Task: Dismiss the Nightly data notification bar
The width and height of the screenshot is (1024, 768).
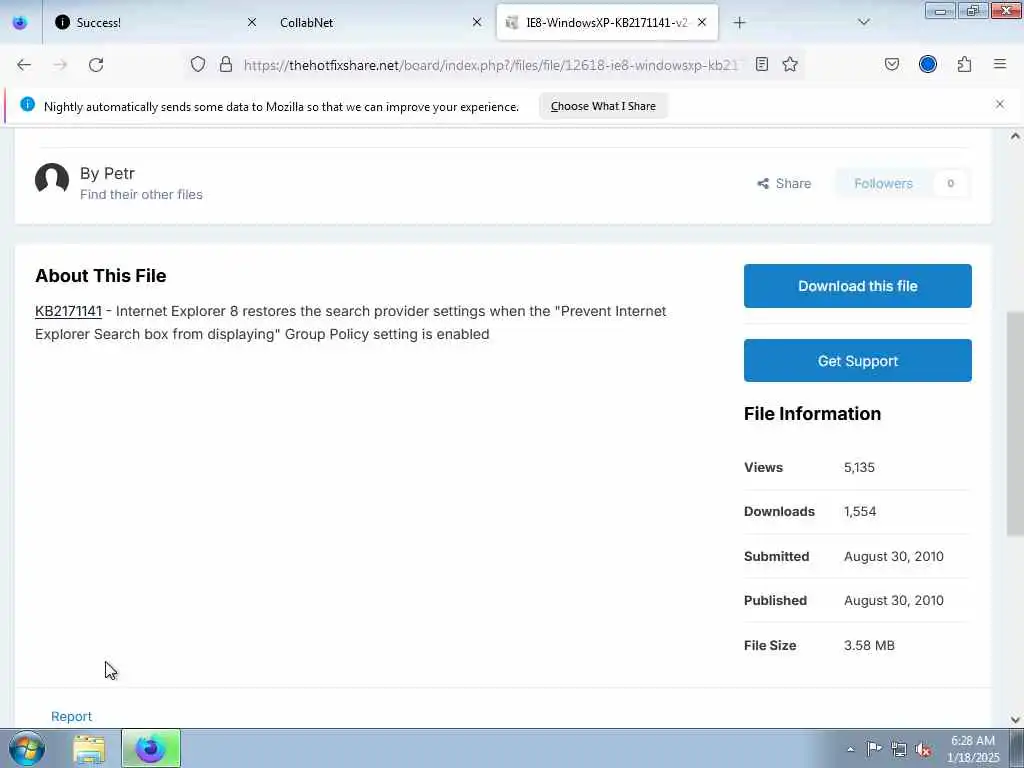Action: pyautogui.click(x=999, y=104)
